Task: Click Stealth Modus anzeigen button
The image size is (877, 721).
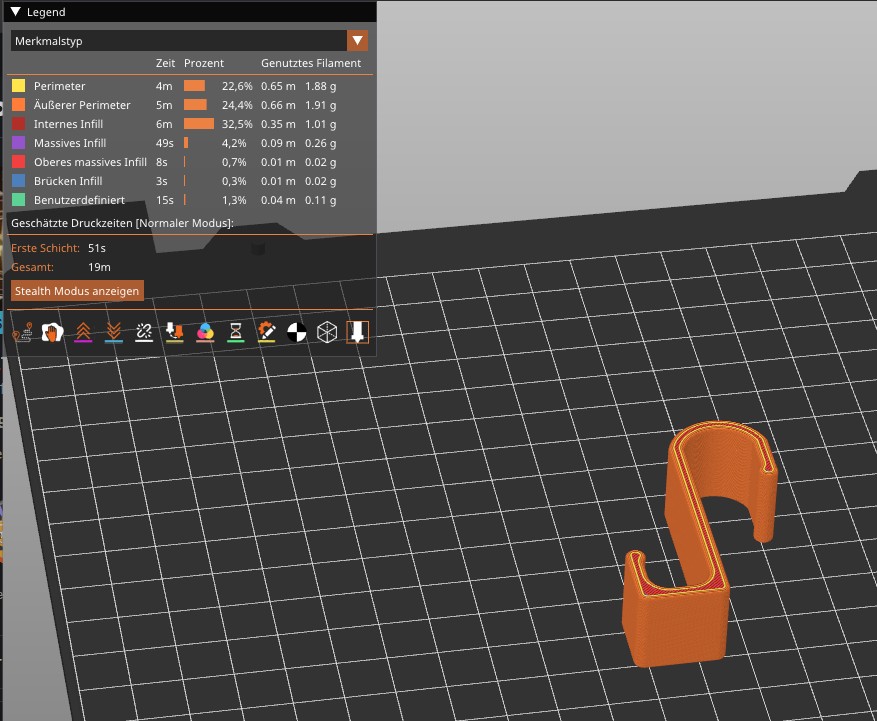Action: tap(77, 291)
